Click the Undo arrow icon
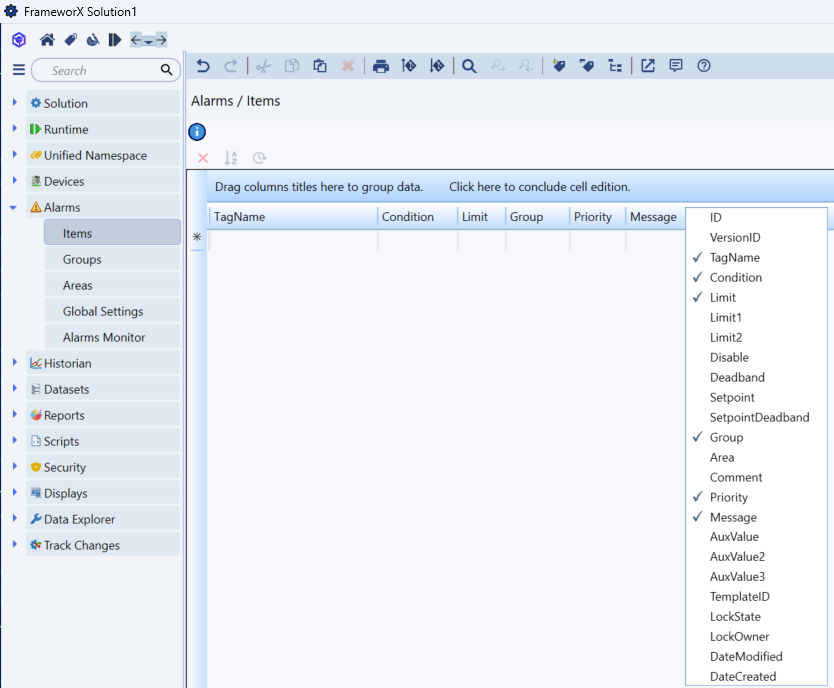 pos(203,66)
